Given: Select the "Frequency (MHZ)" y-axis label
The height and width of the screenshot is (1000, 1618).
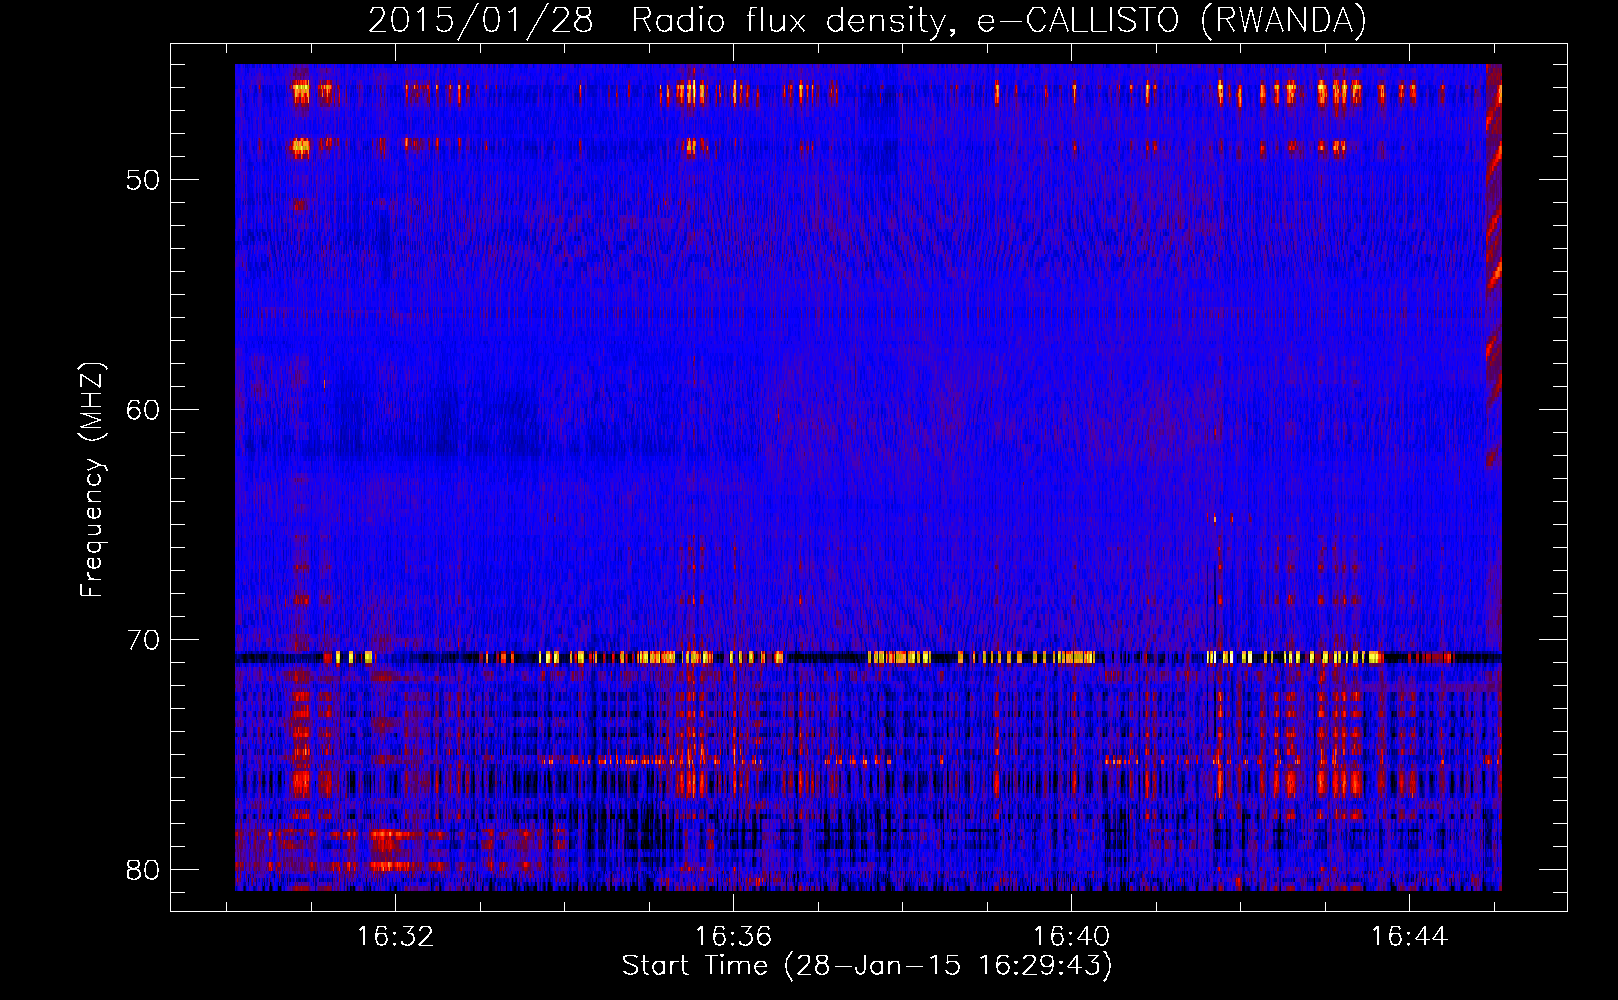Looking at the screenshot, I should (92, 480).
